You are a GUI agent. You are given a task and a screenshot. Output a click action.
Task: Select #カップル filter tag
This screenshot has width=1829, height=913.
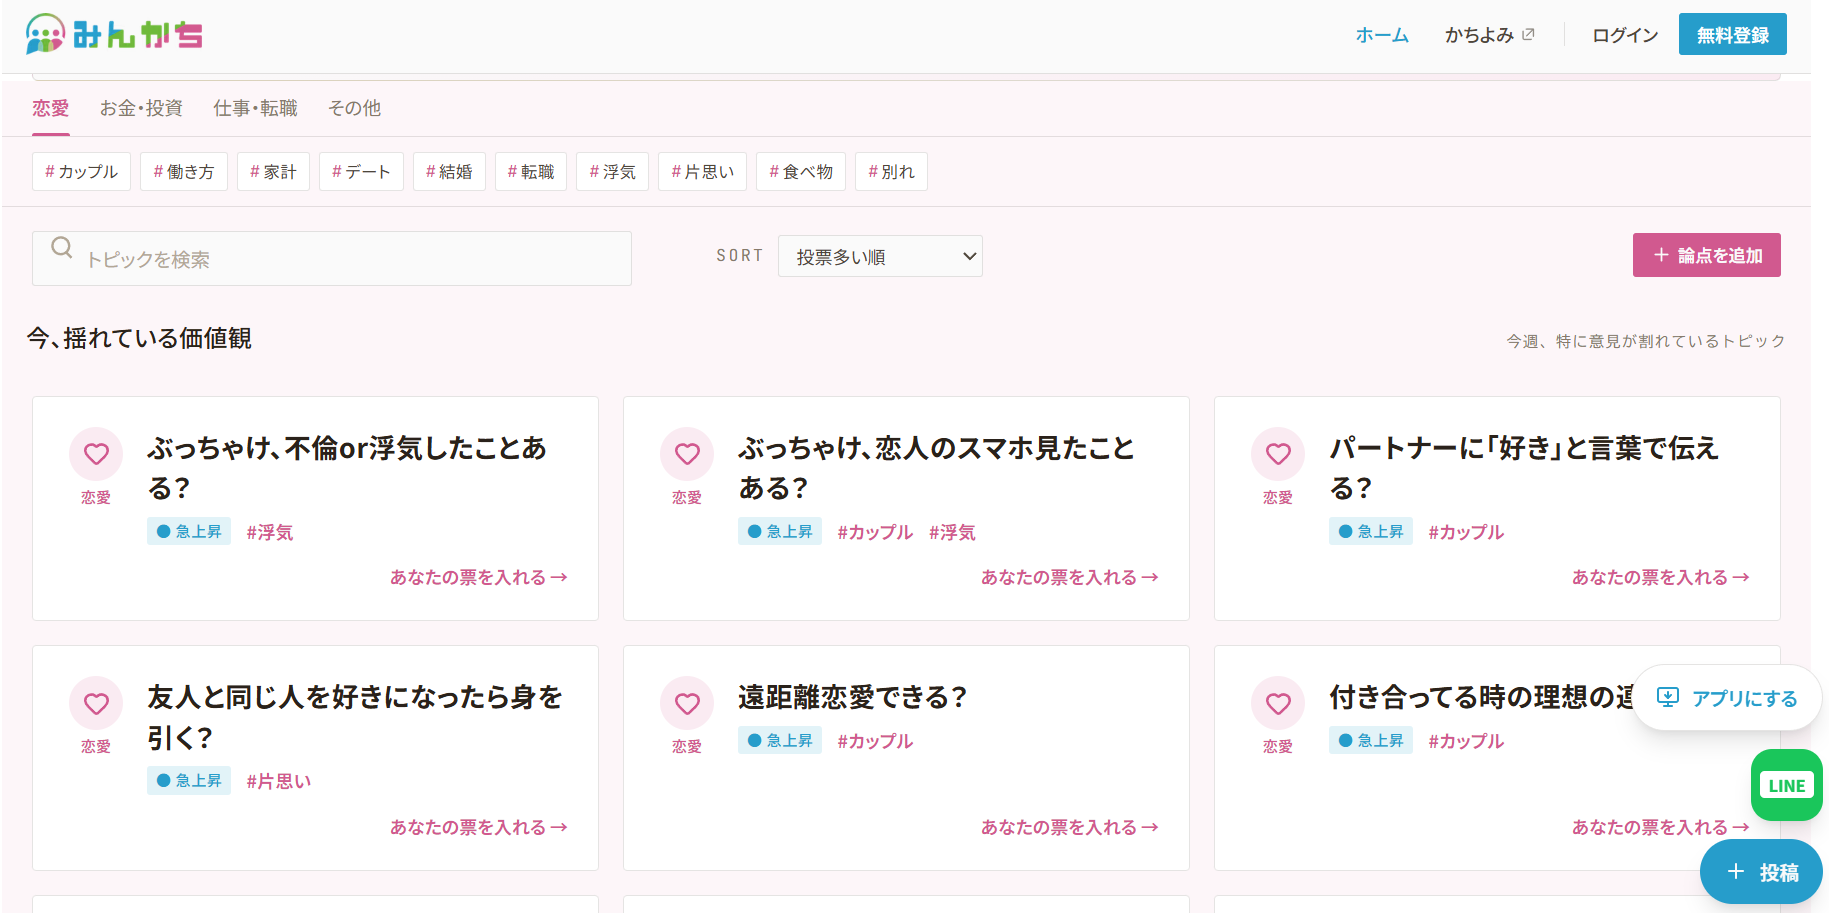(81, 172)
